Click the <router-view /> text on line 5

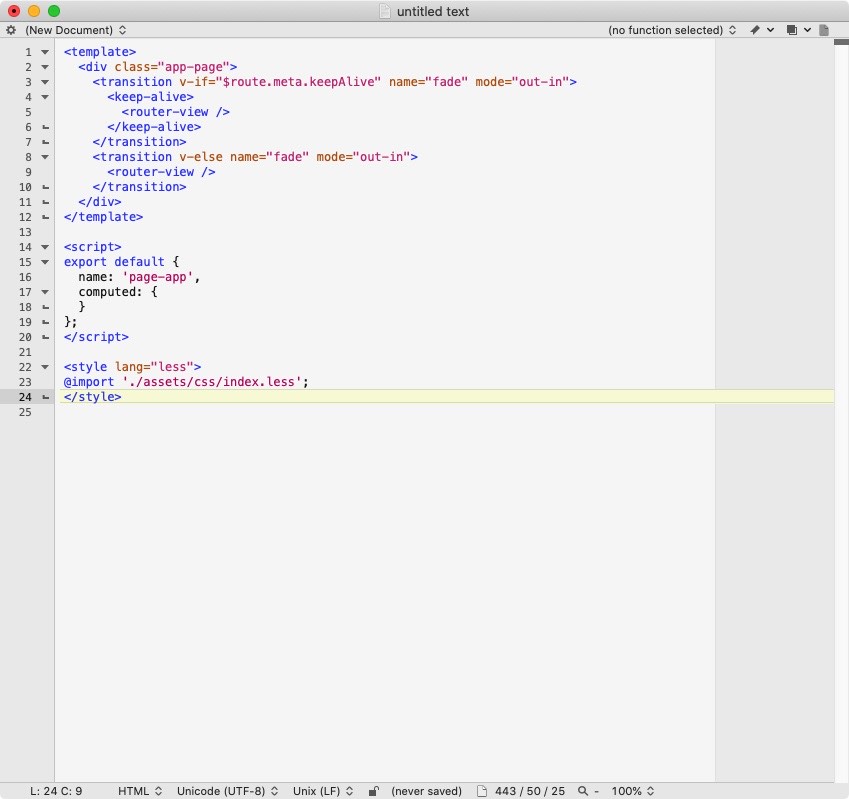coord(175,112)
